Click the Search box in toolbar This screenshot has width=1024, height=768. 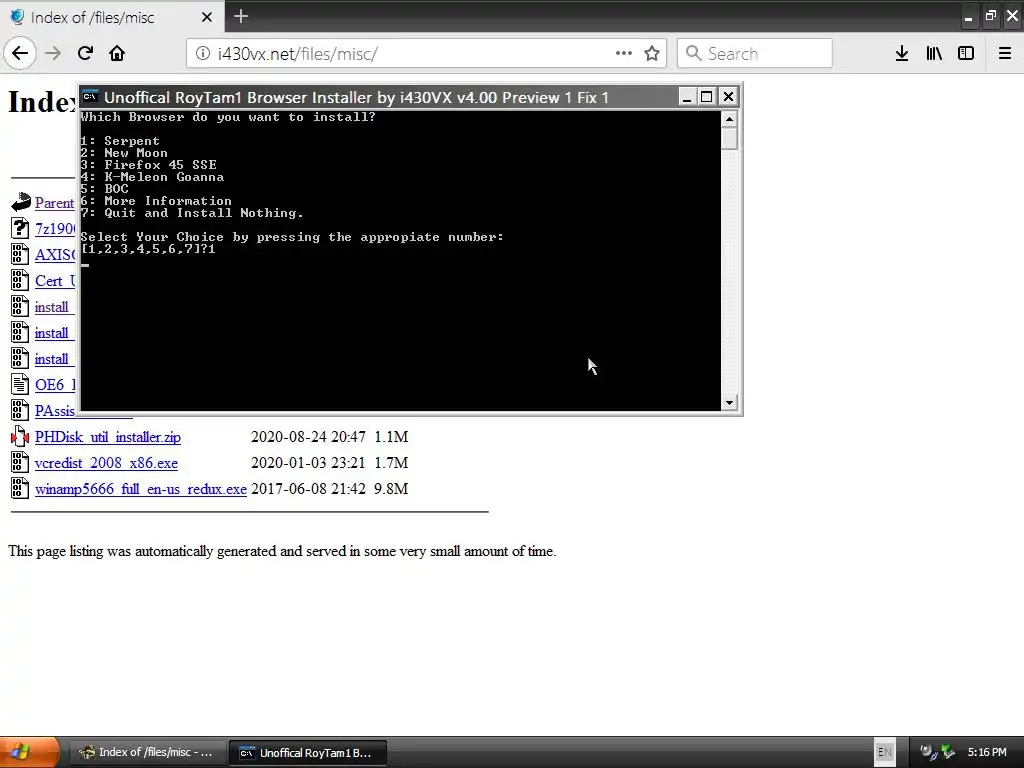[x=755, y=54]
